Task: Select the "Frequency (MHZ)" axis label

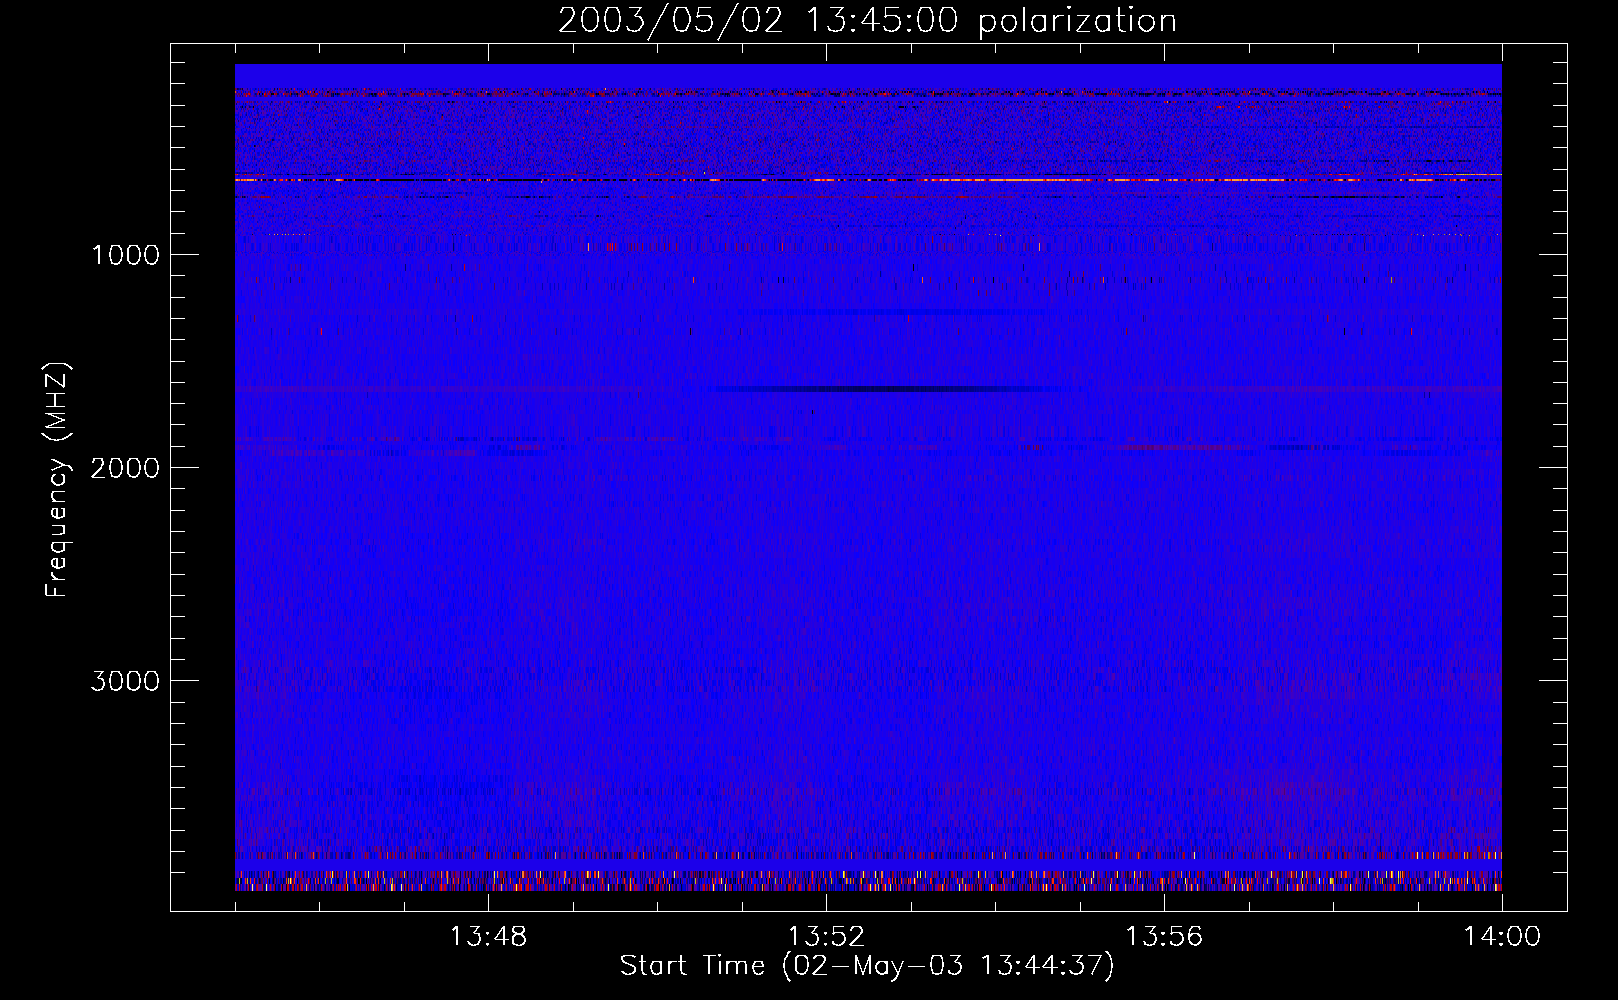Action: point(57,480)
